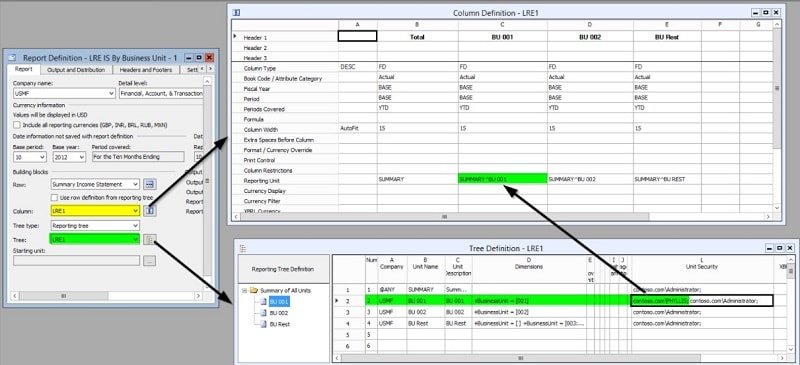The width and height of the screenshot is (800, 365).
Task: Select column C header in Column Definition
Action: (x=503, y=25)
